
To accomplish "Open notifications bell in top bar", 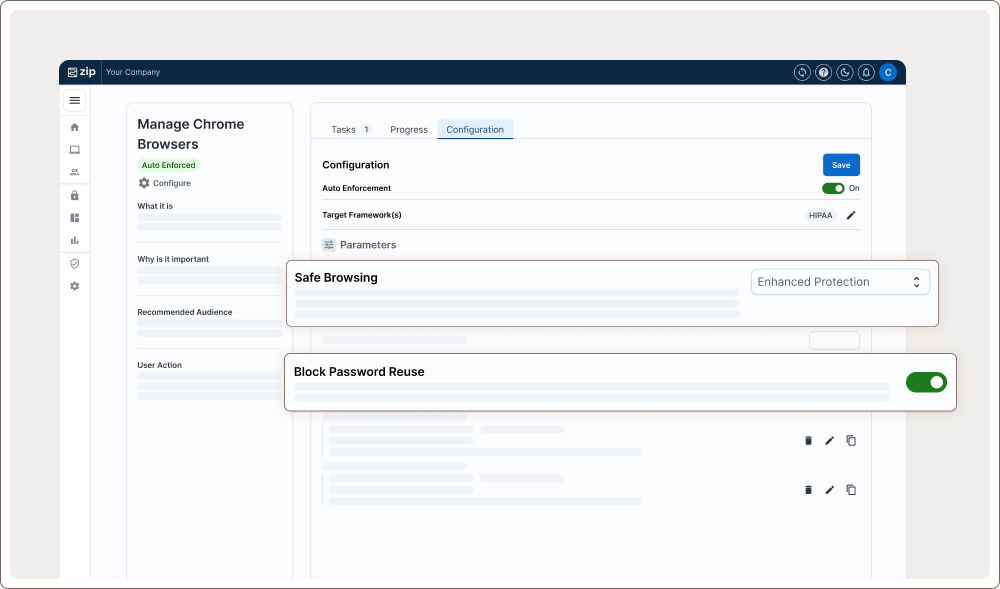I will coord(866,72).
